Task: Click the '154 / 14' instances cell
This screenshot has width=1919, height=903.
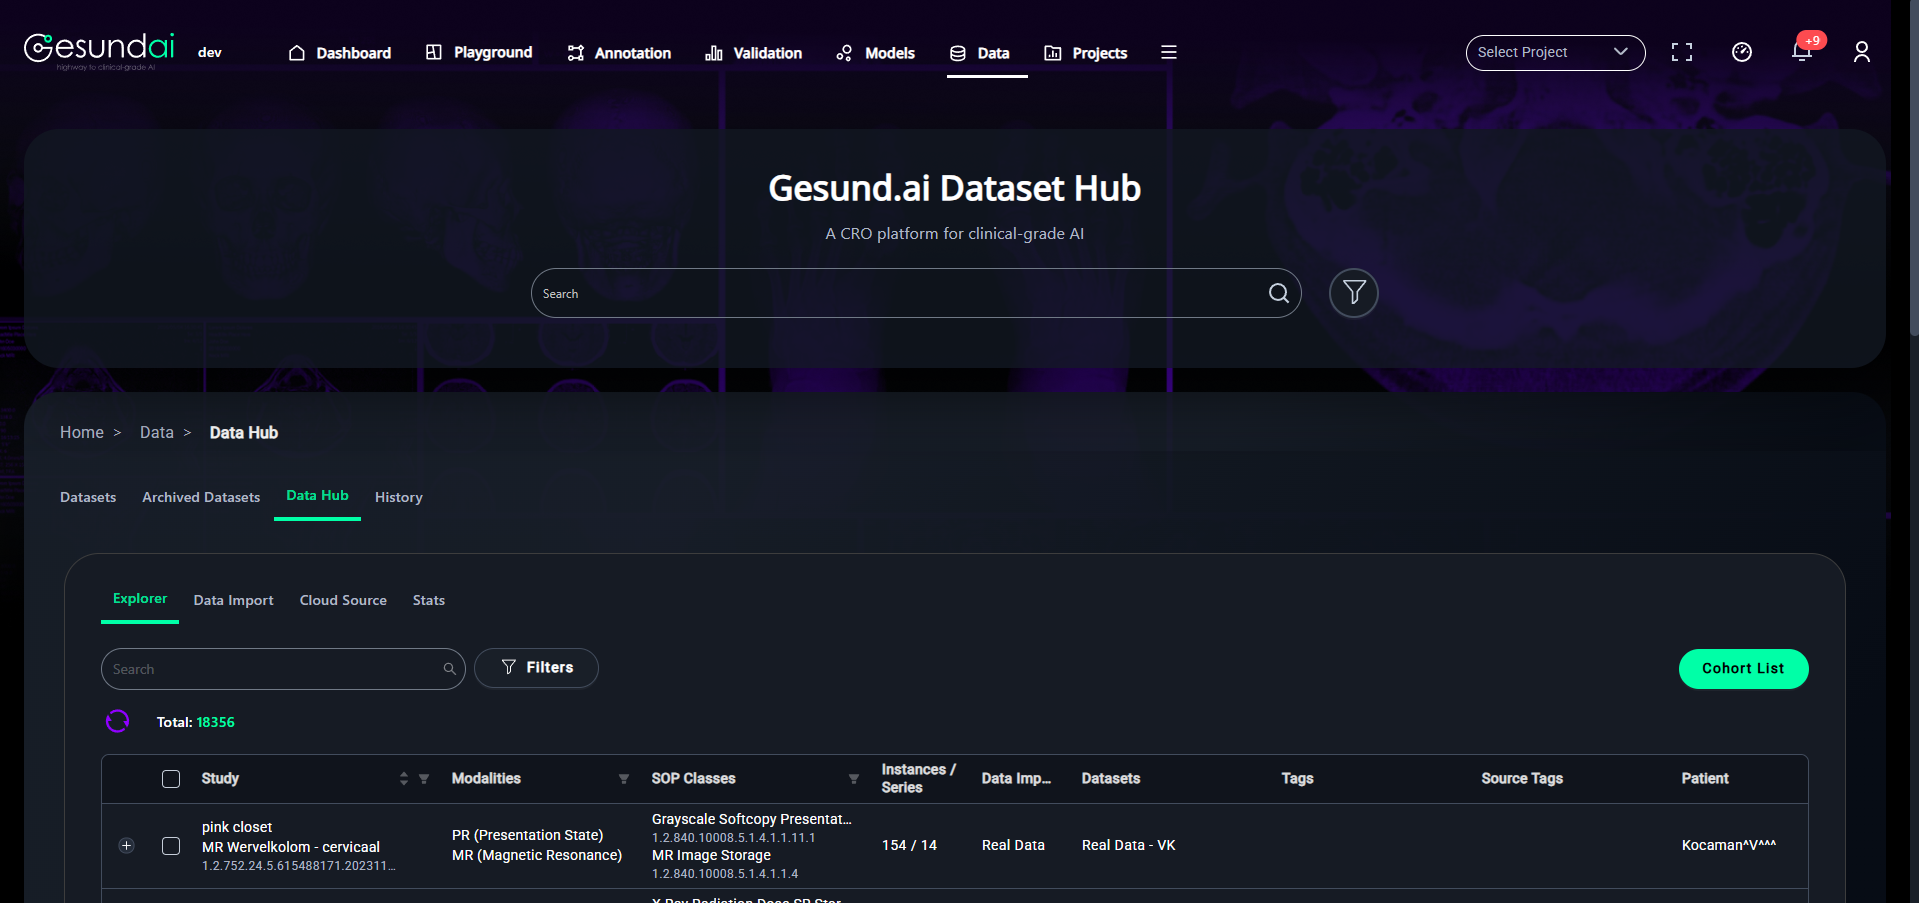Action: [x=909, y=845]
